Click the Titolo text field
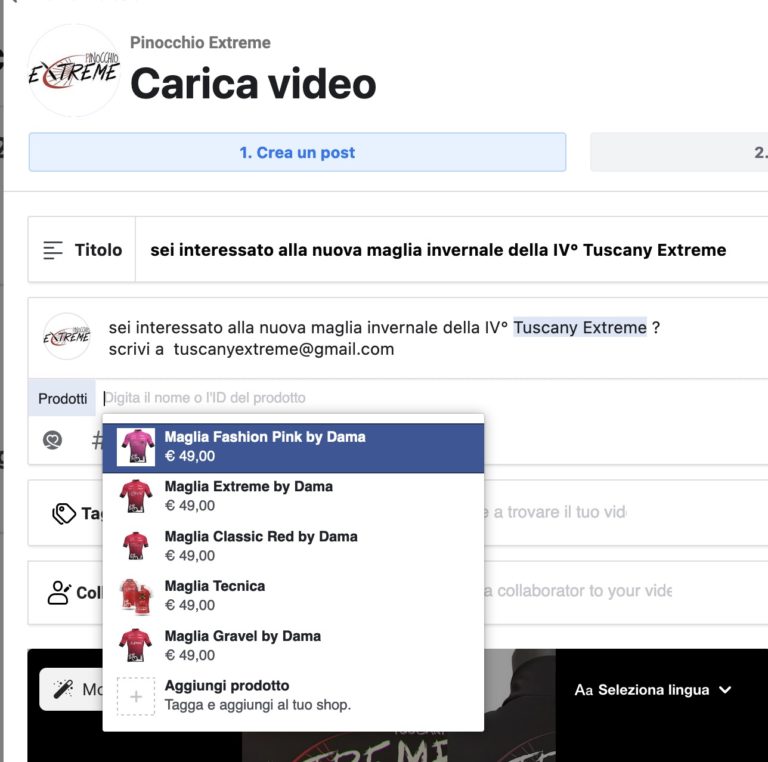The image size is (768, 762). click(451, 250)
